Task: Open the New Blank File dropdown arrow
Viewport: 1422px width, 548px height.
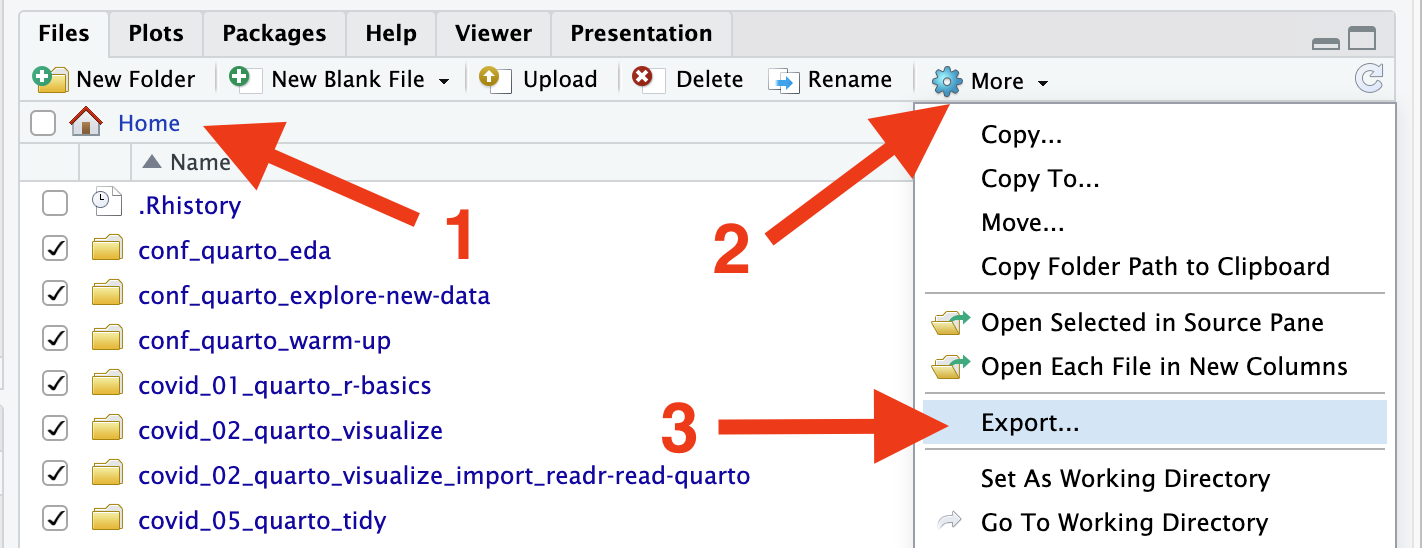Action: tap(444, 81)
